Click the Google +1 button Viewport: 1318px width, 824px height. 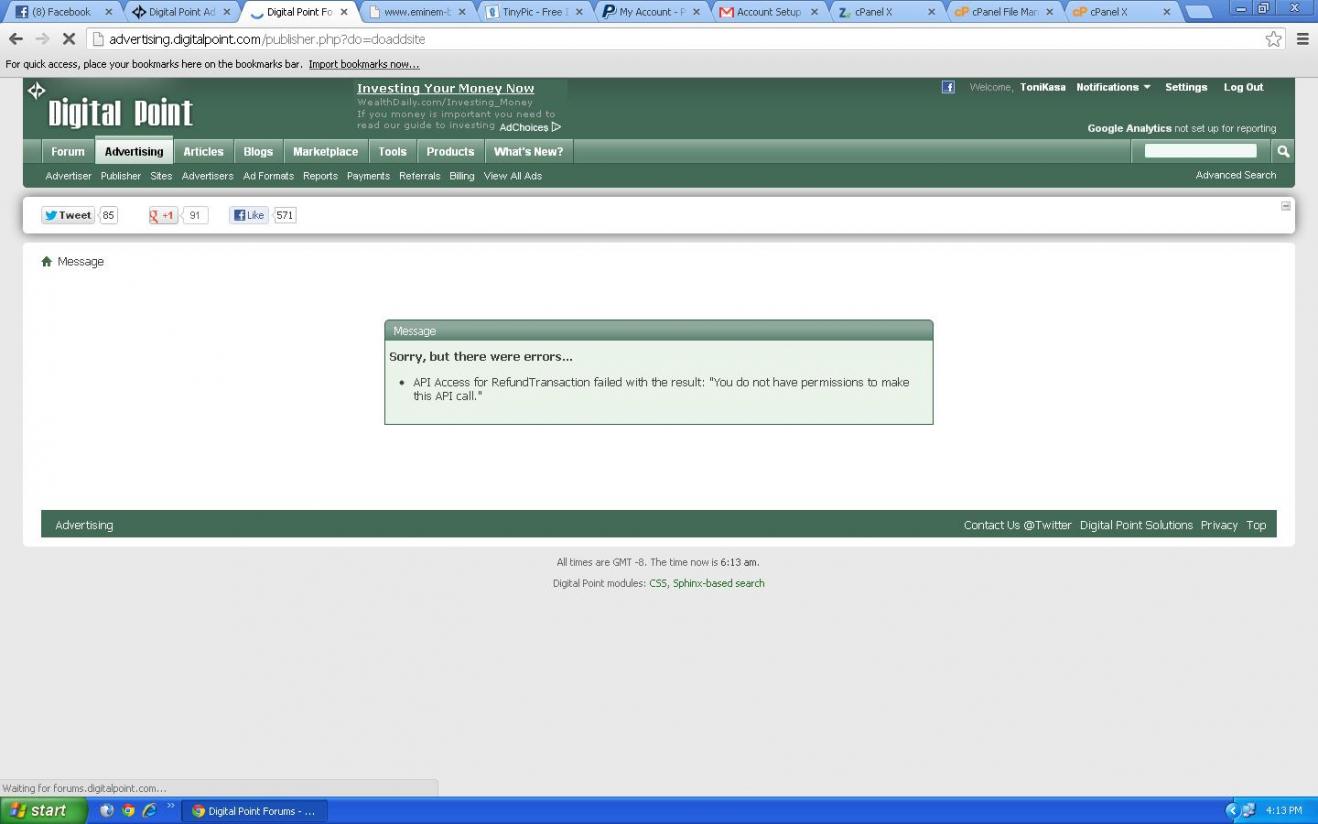(163, 215)
